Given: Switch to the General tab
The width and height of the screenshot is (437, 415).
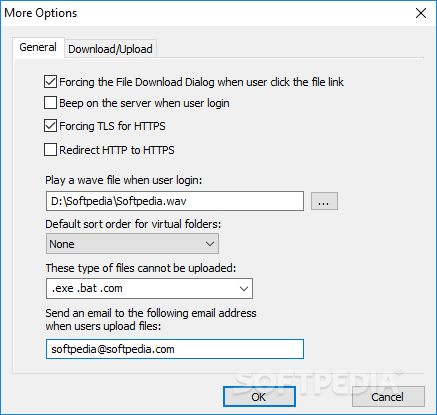Looking at the screenshot, I should coord(38,47).
